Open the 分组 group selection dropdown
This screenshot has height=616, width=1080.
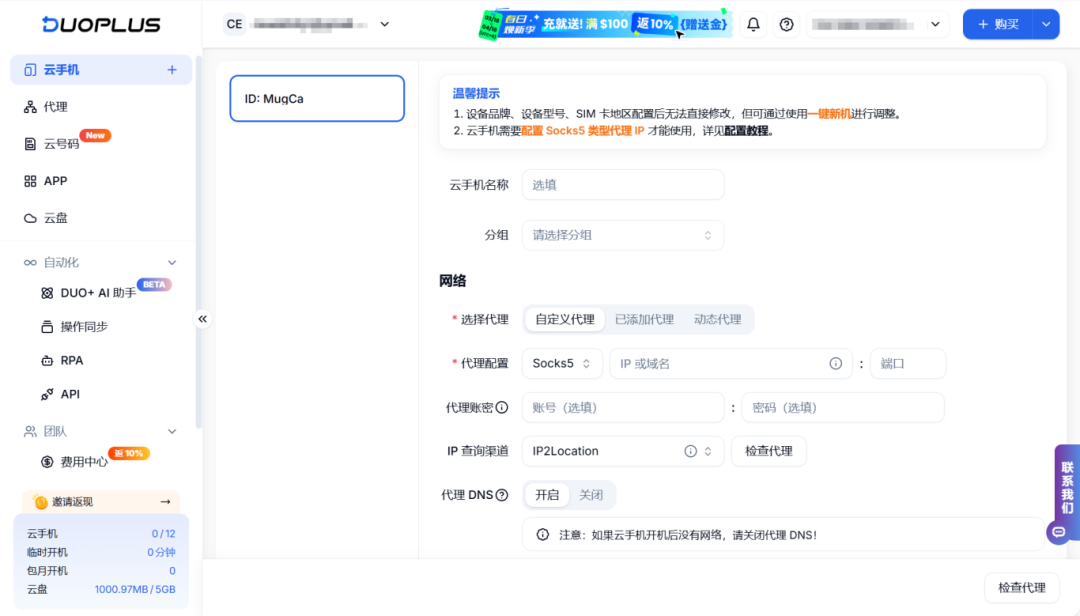coord(622,234)
